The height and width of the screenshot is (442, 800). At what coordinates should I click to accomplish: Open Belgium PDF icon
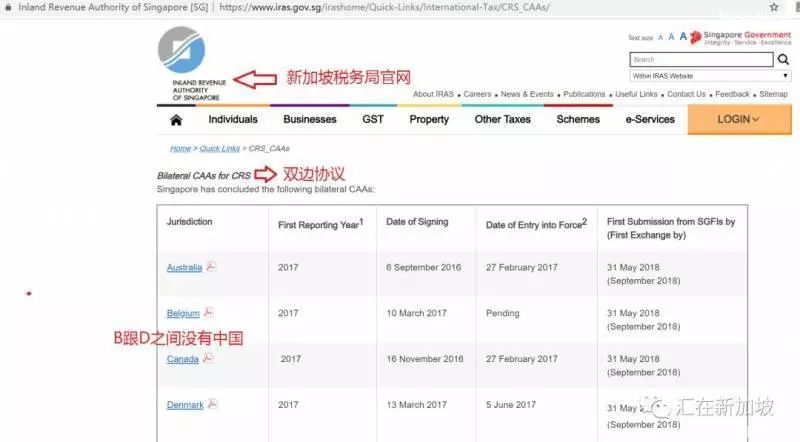click(208, 312)
